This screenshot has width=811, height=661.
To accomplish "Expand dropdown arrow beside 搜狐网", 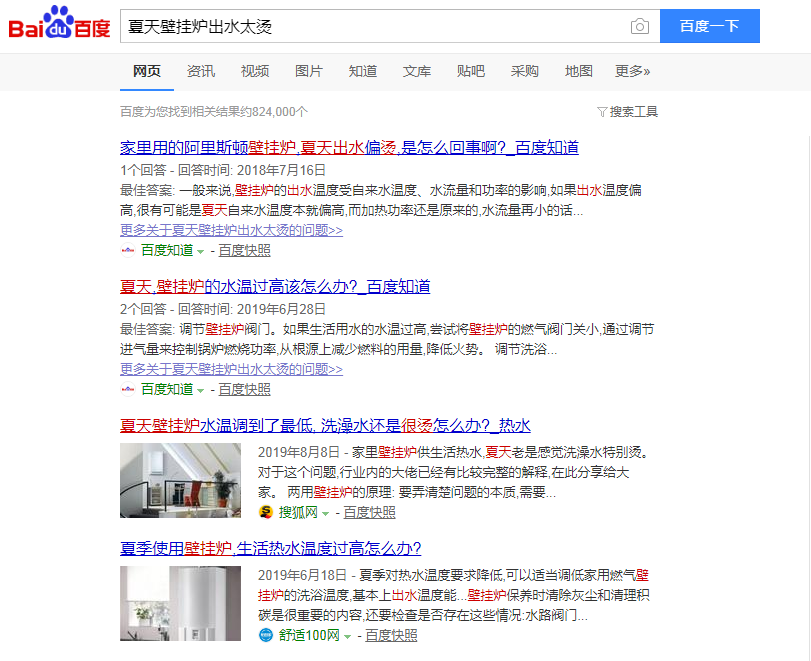I will (325, 514).
